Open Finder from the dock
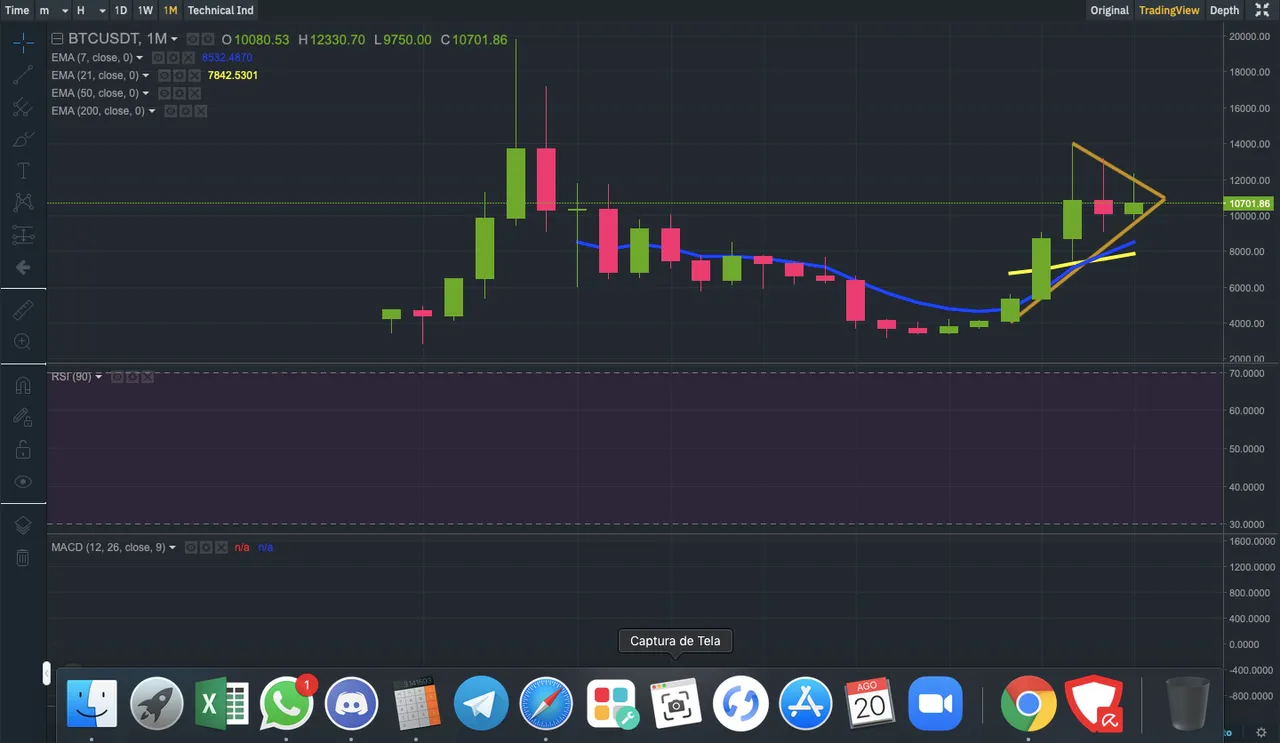 click(x=92, y=703)
